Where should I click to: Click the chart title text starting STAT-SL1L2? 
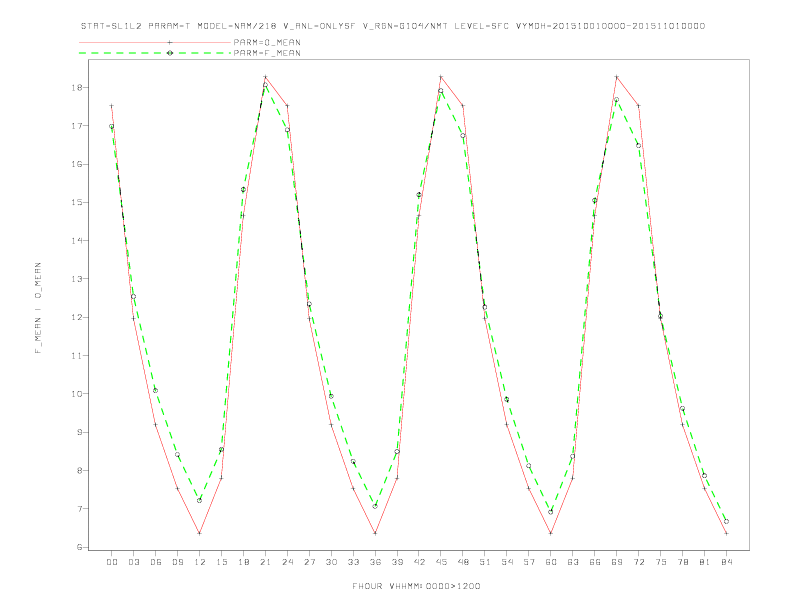[392, 26]
